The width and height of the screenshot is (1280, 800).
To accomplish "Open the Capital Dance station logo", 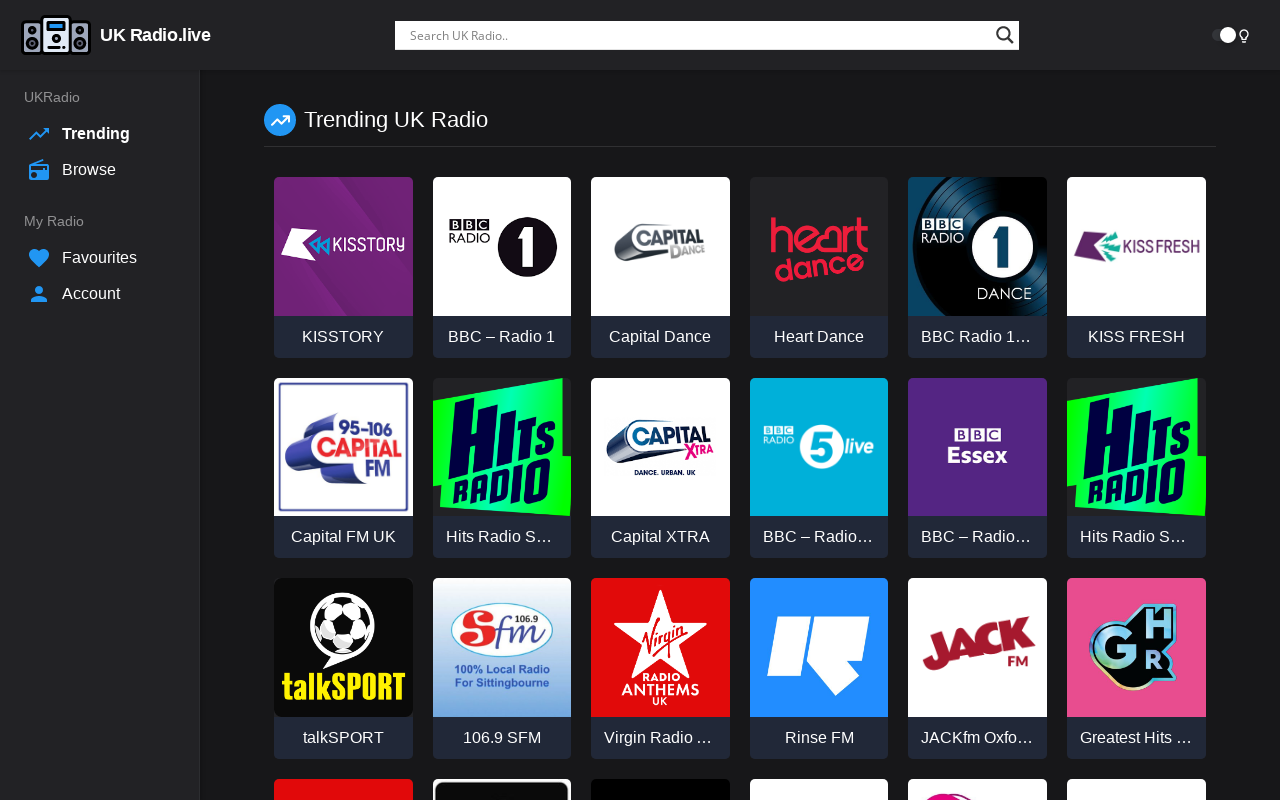I will (x=660, y=246).
